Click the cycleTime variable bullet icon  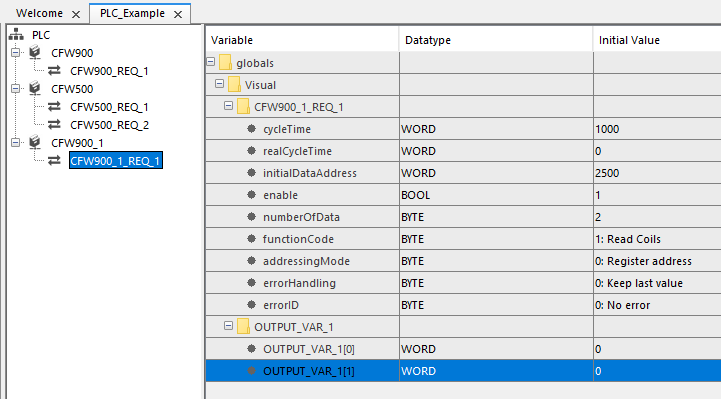click(x=252, y=129)
